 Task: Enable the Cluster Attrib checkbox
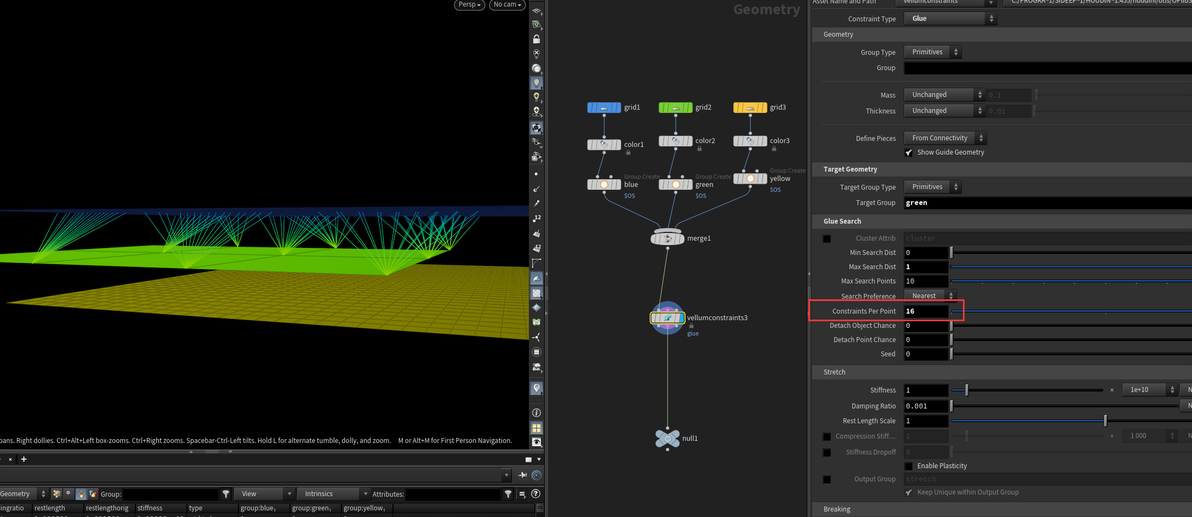826,239
